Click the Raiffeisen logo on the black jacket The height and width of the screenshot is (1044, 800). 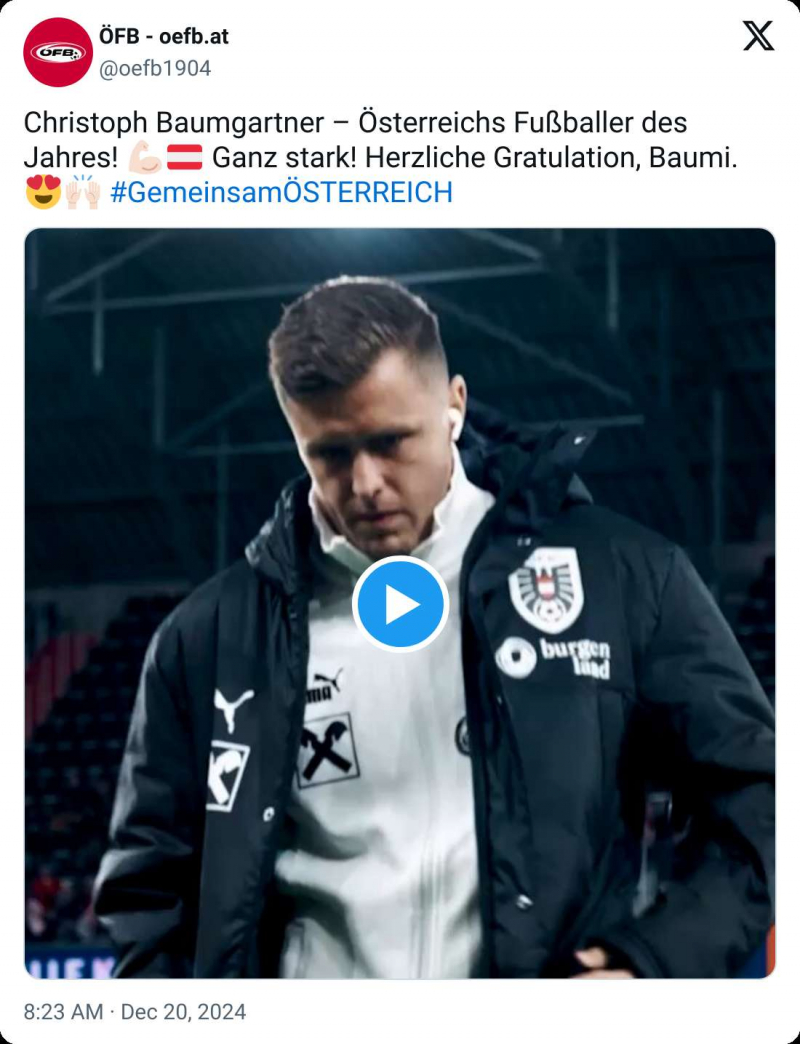click(x=227, y=775)
